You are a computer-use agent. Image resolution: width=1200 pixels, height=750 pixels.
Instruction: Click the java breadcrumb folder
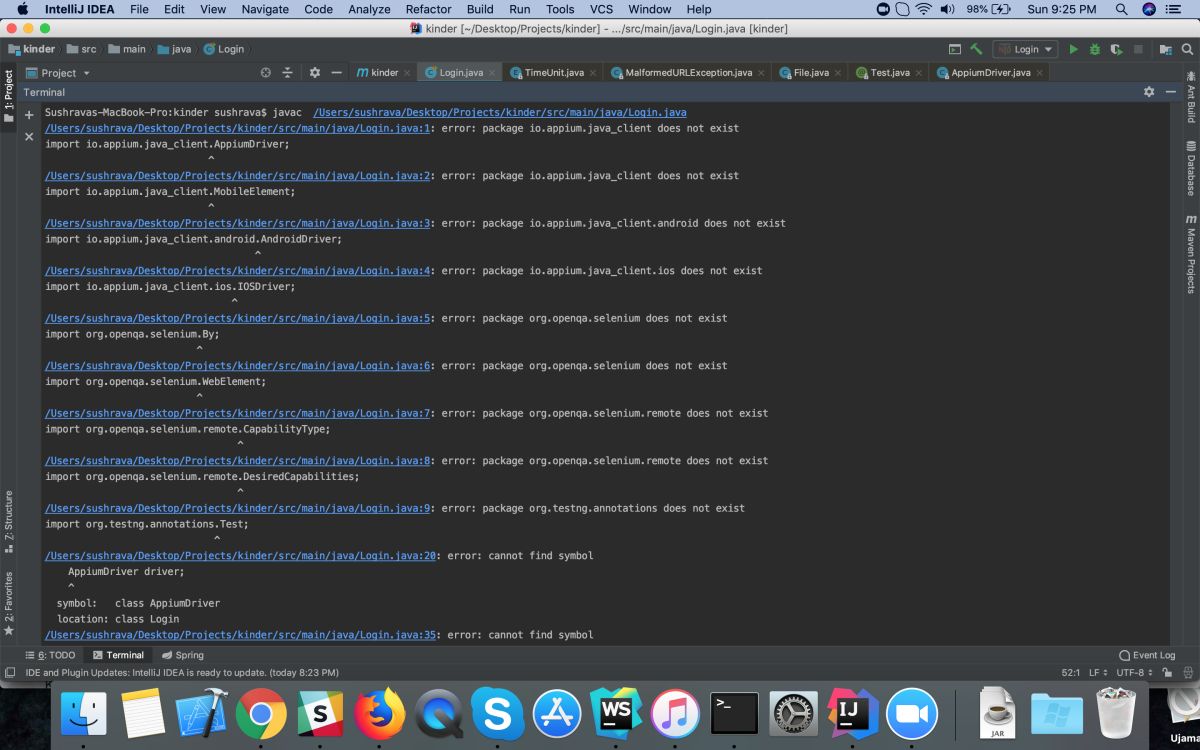click(174, 49)
